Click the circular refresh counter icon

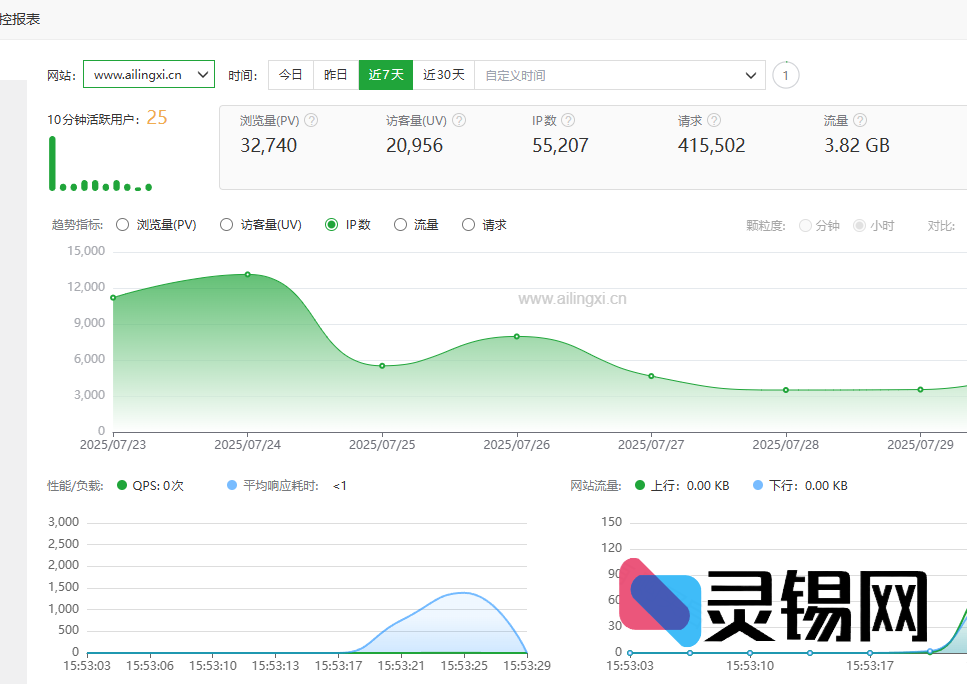(x=786, y=75)
